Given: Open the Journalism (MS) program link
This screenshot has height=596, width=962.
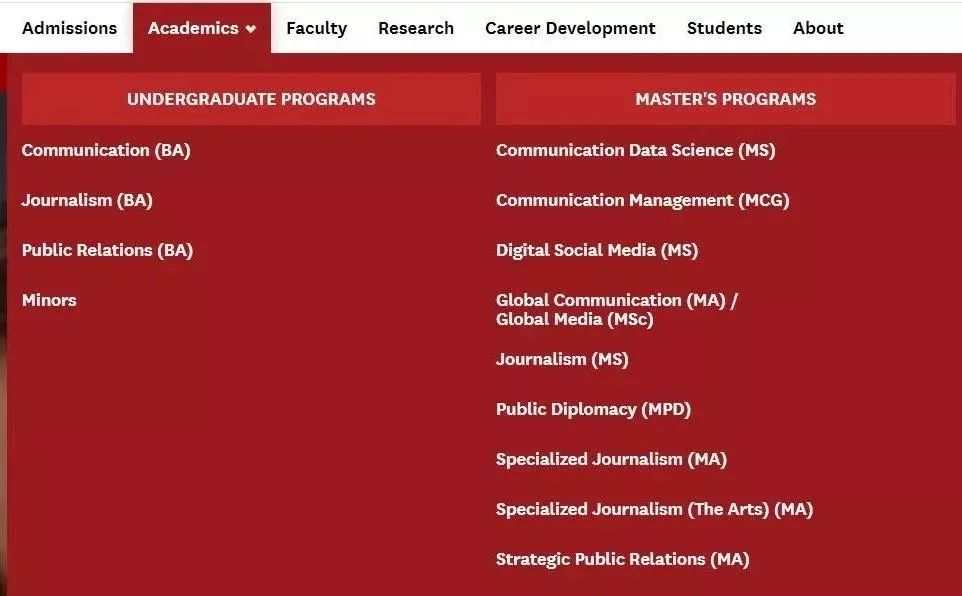Looking at the screenshot, I should pyautogui.click(x=562, y=359).
